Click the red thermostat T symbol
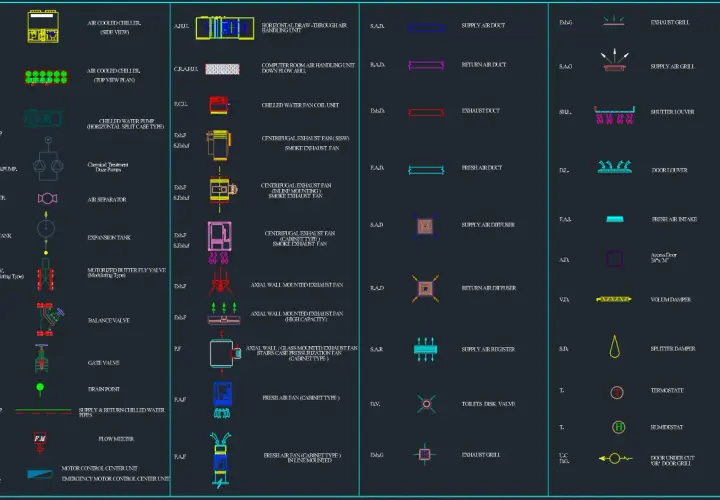Viewport: 720px width, 500px height. (617, 393)
